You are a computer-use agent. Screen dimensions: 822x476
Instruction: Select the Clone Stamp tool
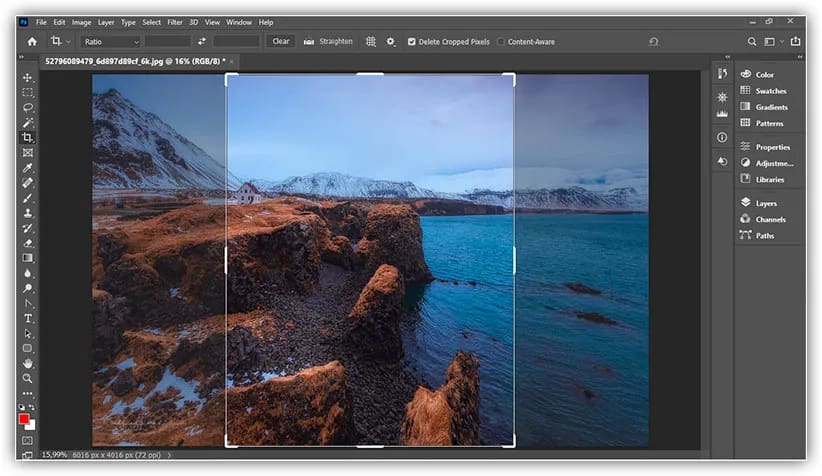tap(28, 213)
